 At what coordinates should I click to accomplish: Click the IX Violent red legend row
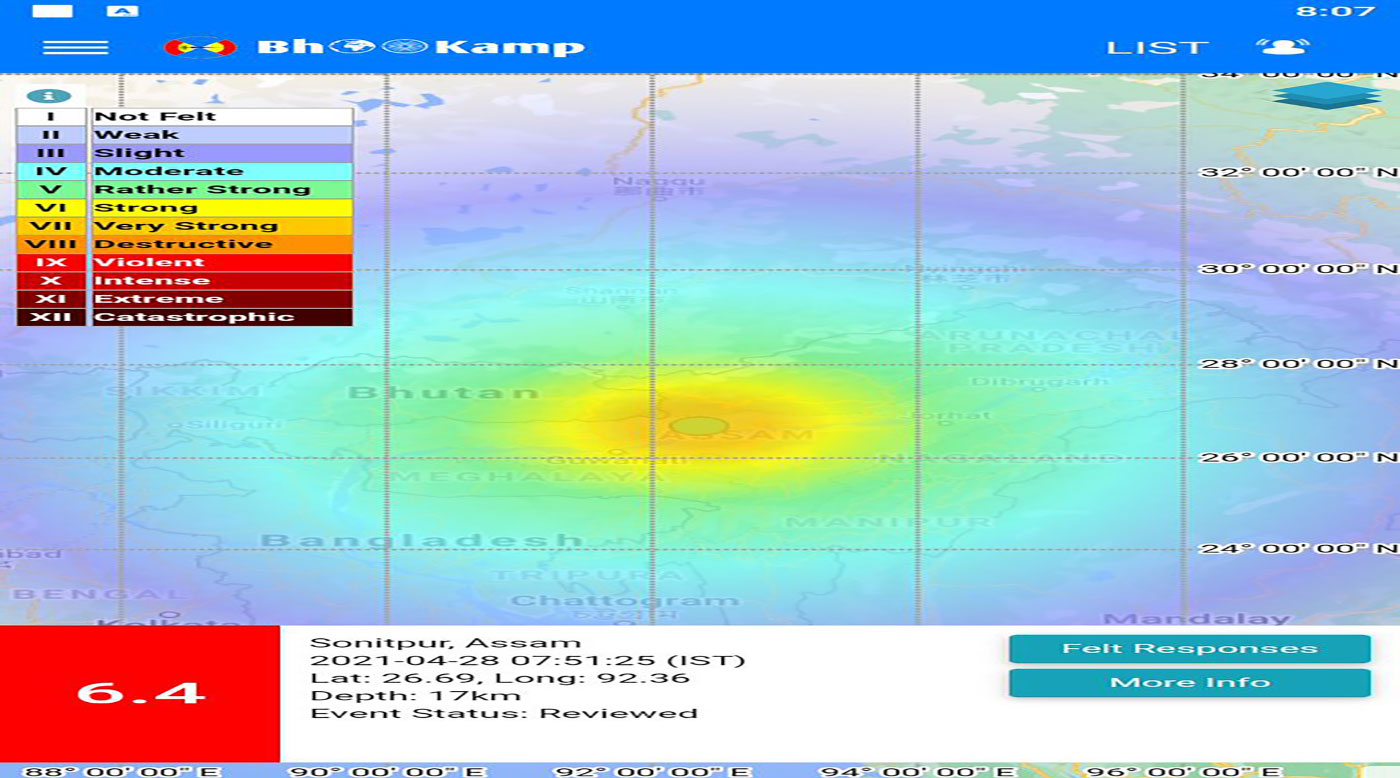(x=185, y=262)
